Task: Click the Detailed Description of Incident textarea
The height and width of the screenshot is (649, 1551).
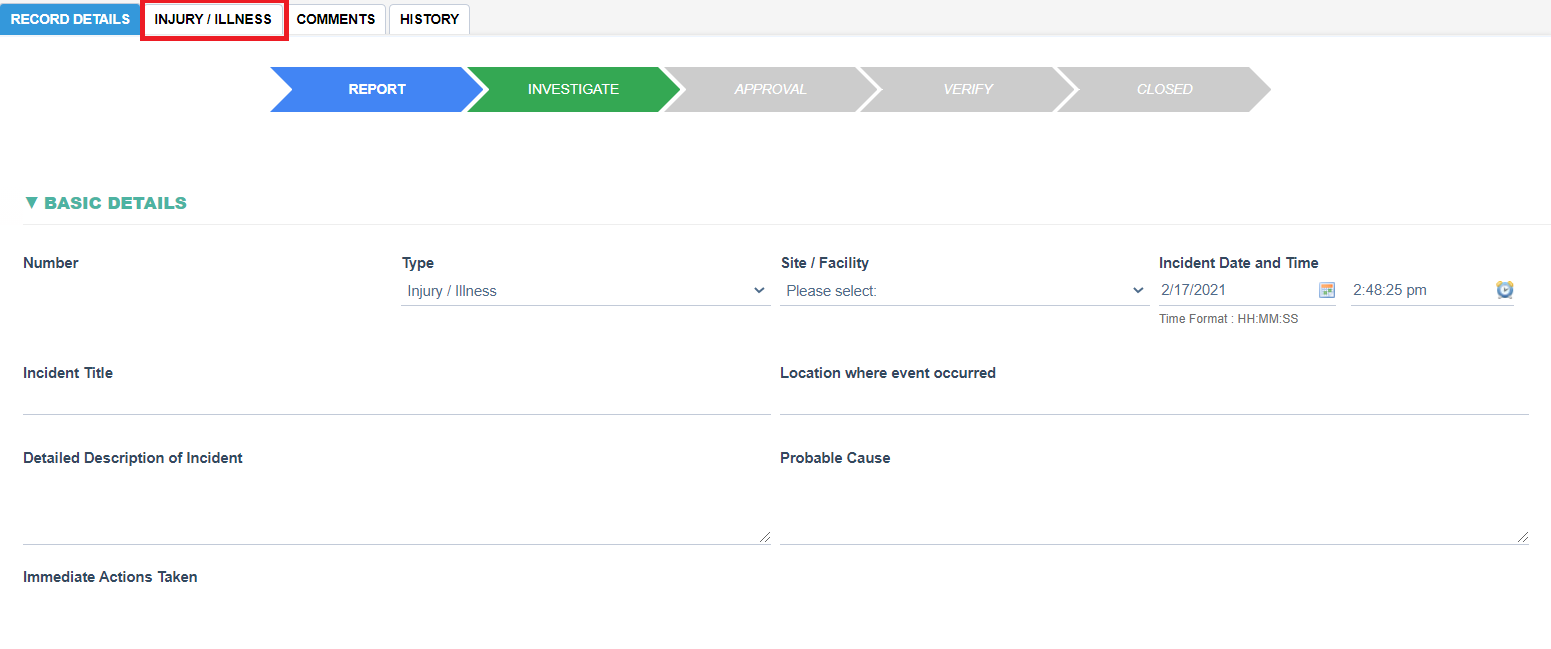Action: tap(396, 512)
